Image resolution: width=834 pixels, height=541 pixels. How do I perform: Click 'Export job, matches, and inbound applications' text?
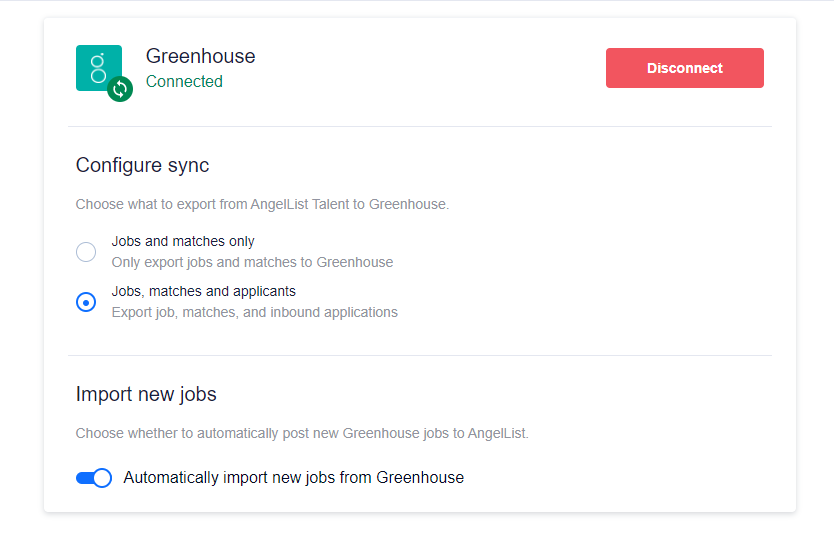254,312
